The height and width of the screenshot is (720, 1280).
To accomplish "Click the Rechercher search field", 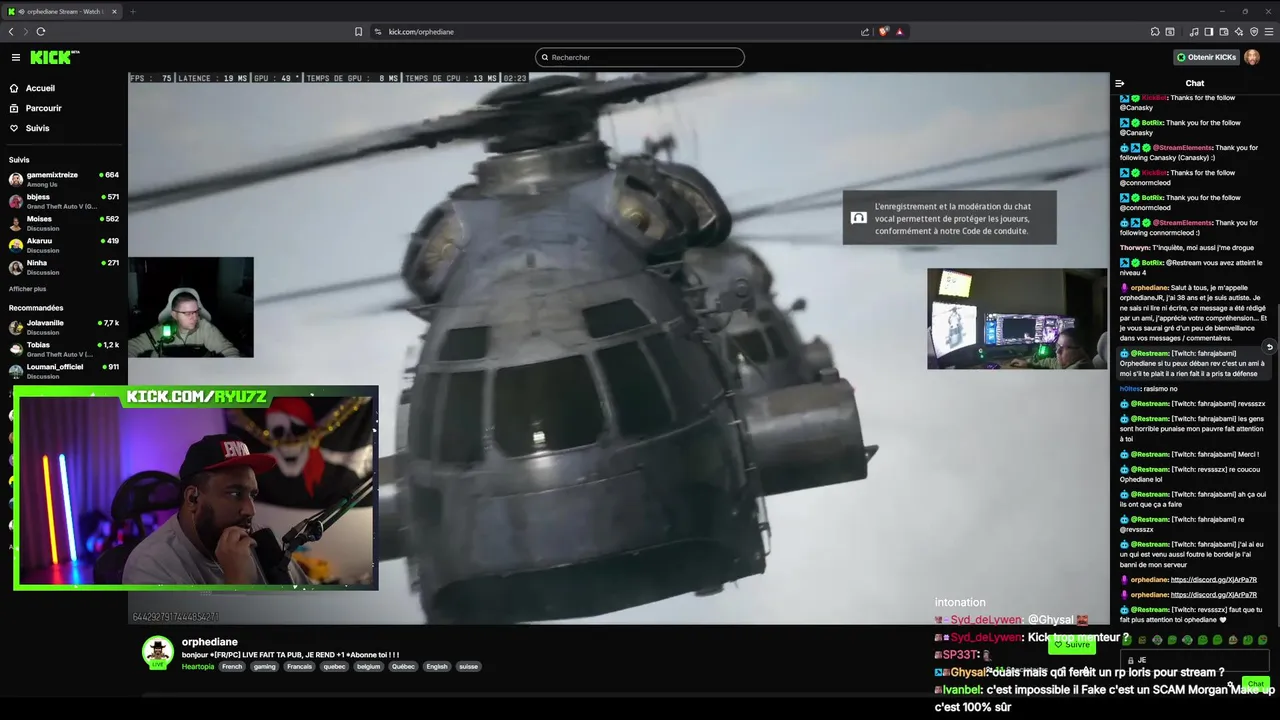I will 640,57.
